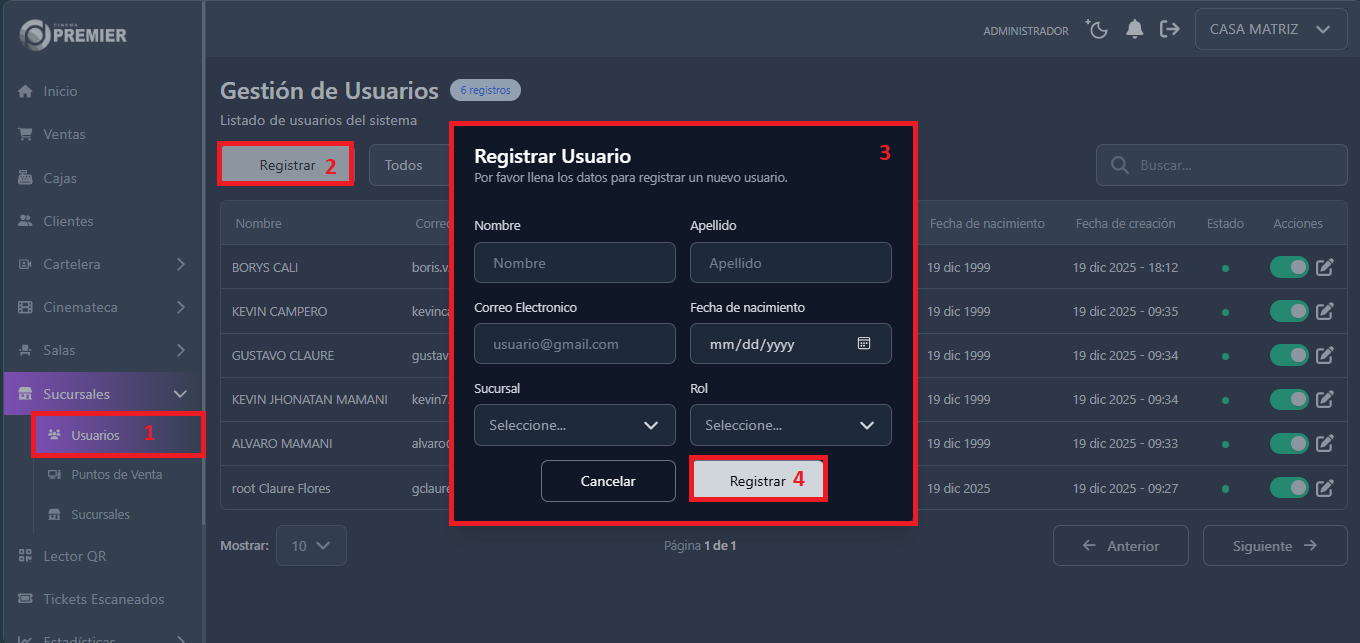Click the Correo Electronico input field
This screenshot has width=1360, height=643.
coord(575,343)
